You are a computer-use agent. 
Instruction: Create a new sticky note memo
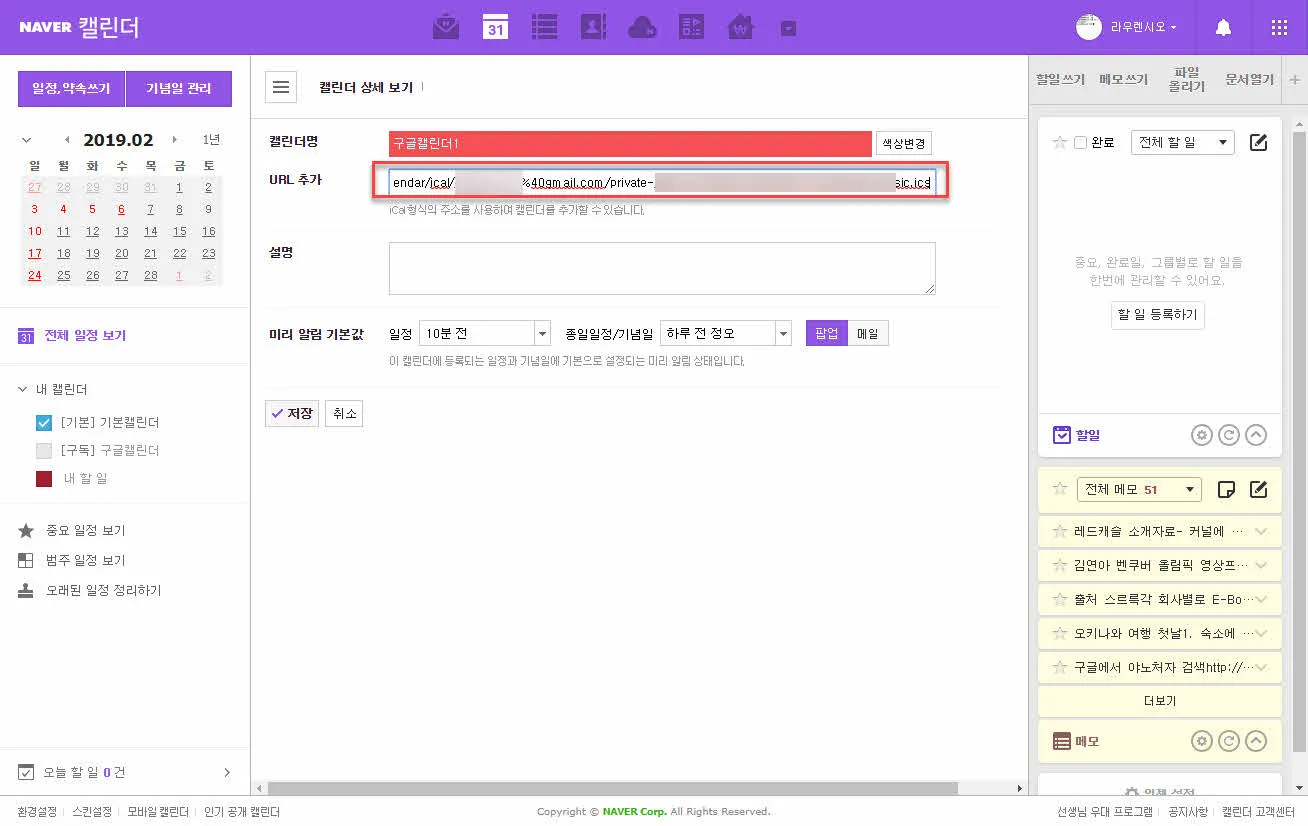(x=1227, y=489)
